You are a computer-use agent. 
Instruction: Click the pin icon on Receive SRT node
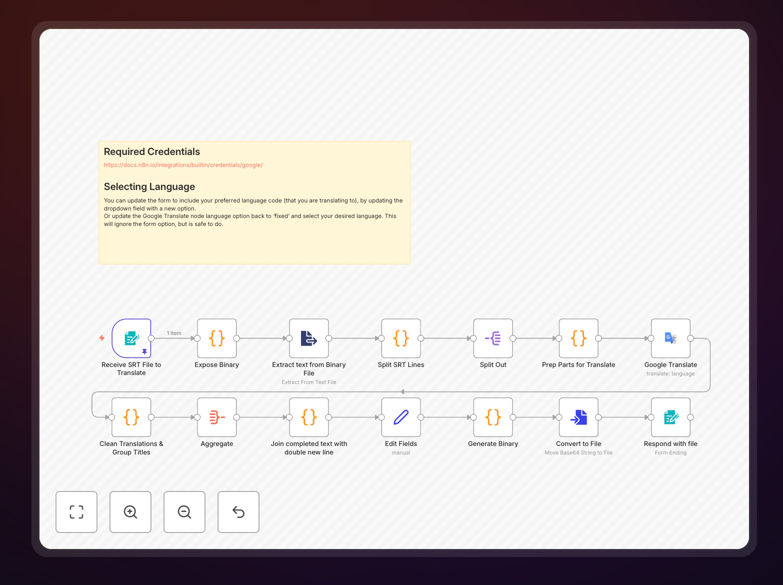(144, 352)
